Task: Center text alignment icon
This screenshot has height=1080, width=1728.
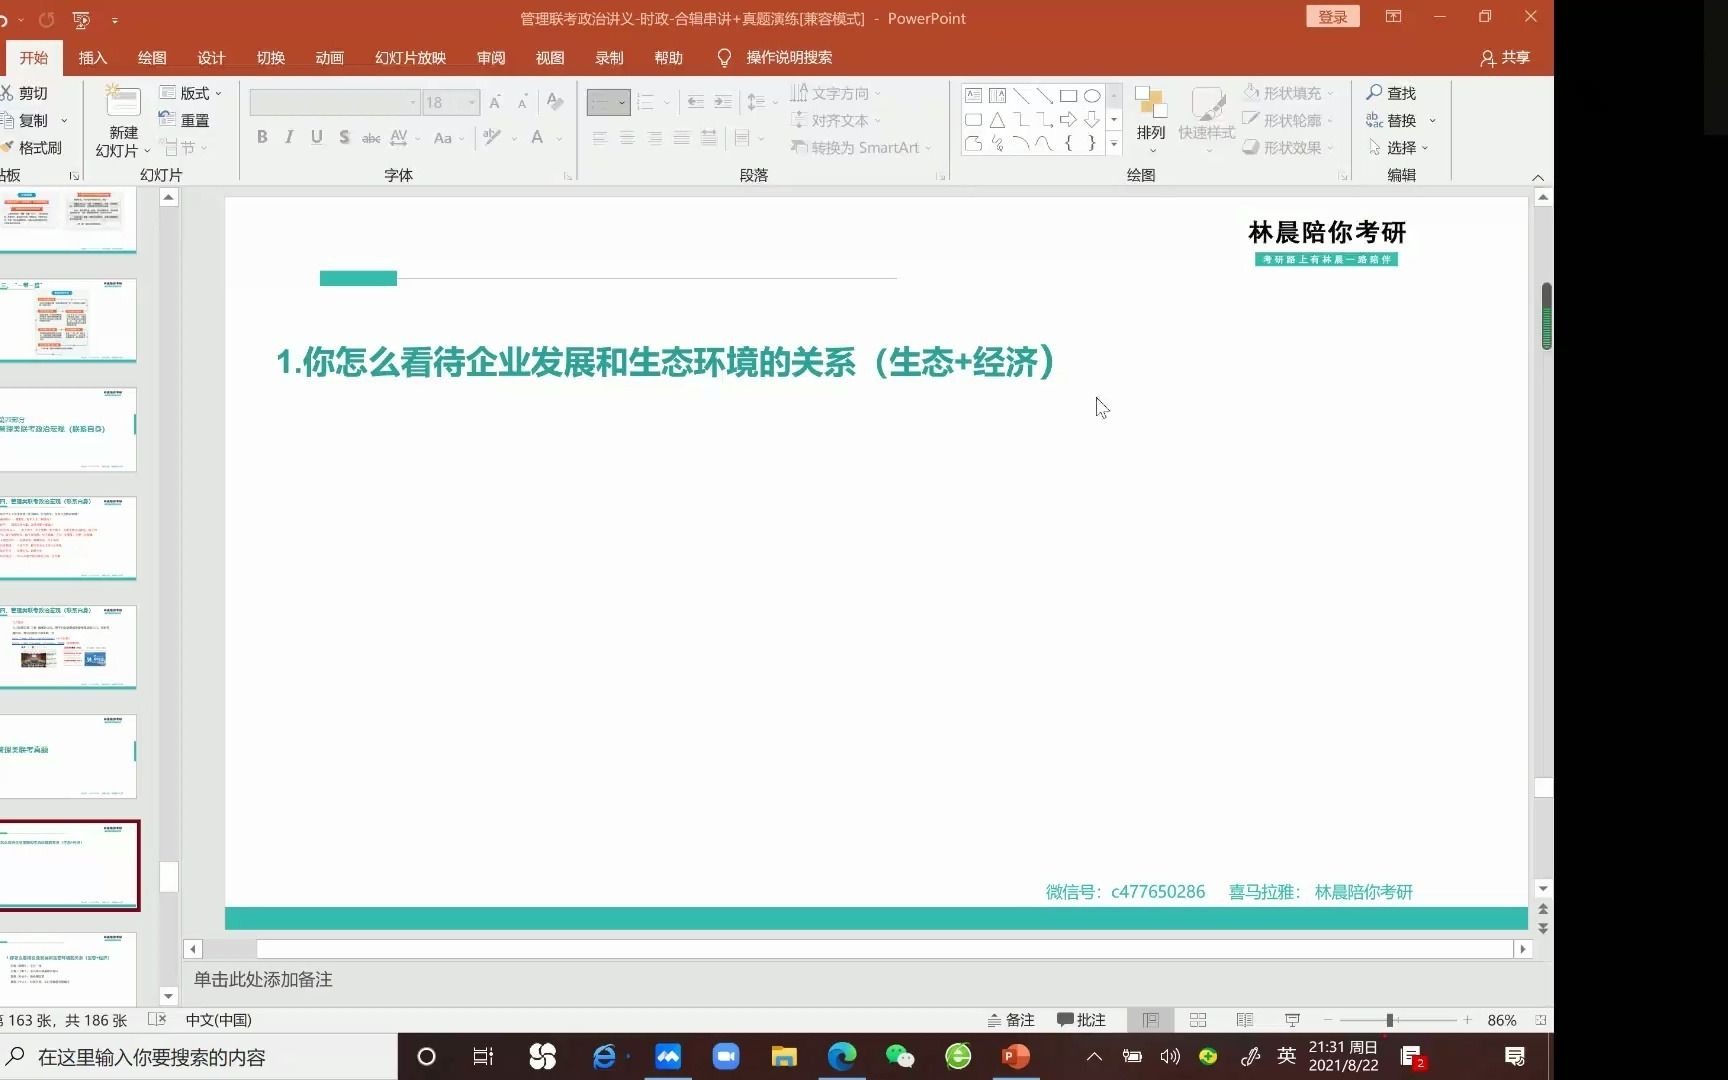Action: (x=627, y=138)
